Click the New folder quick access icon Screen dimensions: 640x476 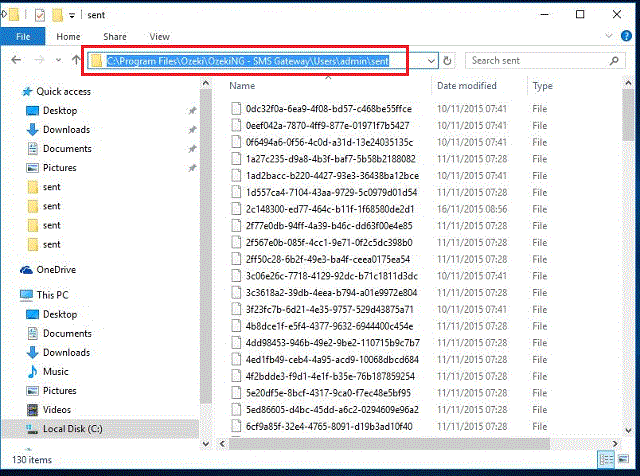58,15
